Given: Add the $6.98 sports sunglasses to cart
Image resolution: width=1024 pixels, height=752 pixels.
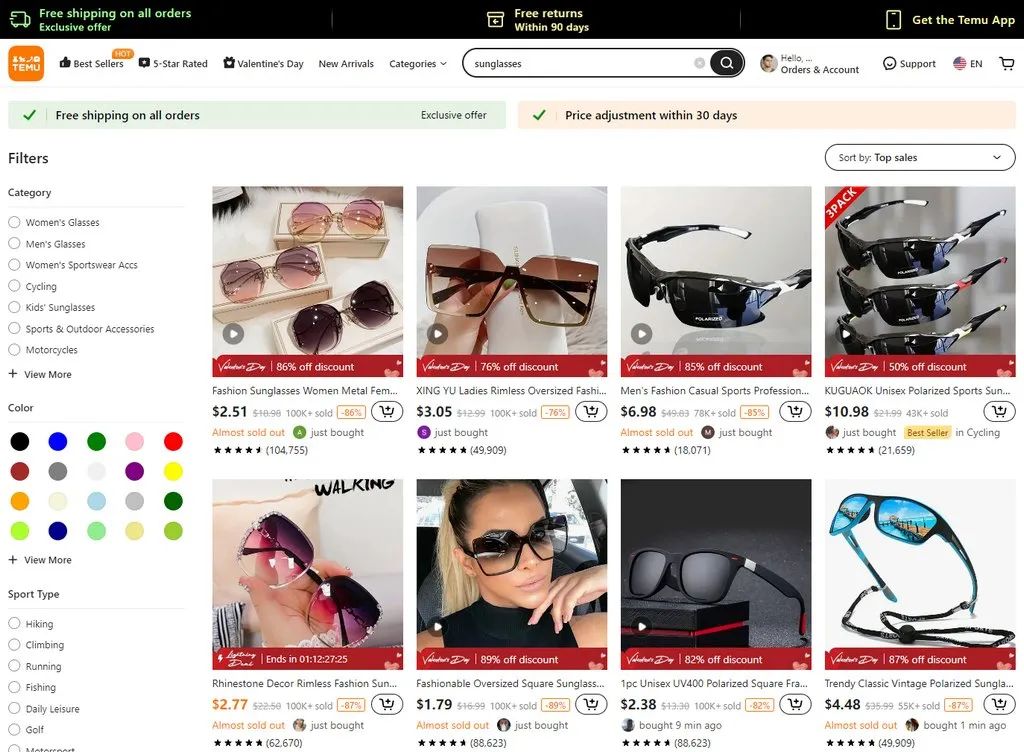Looking at the screenshot, I should (795, 412).
